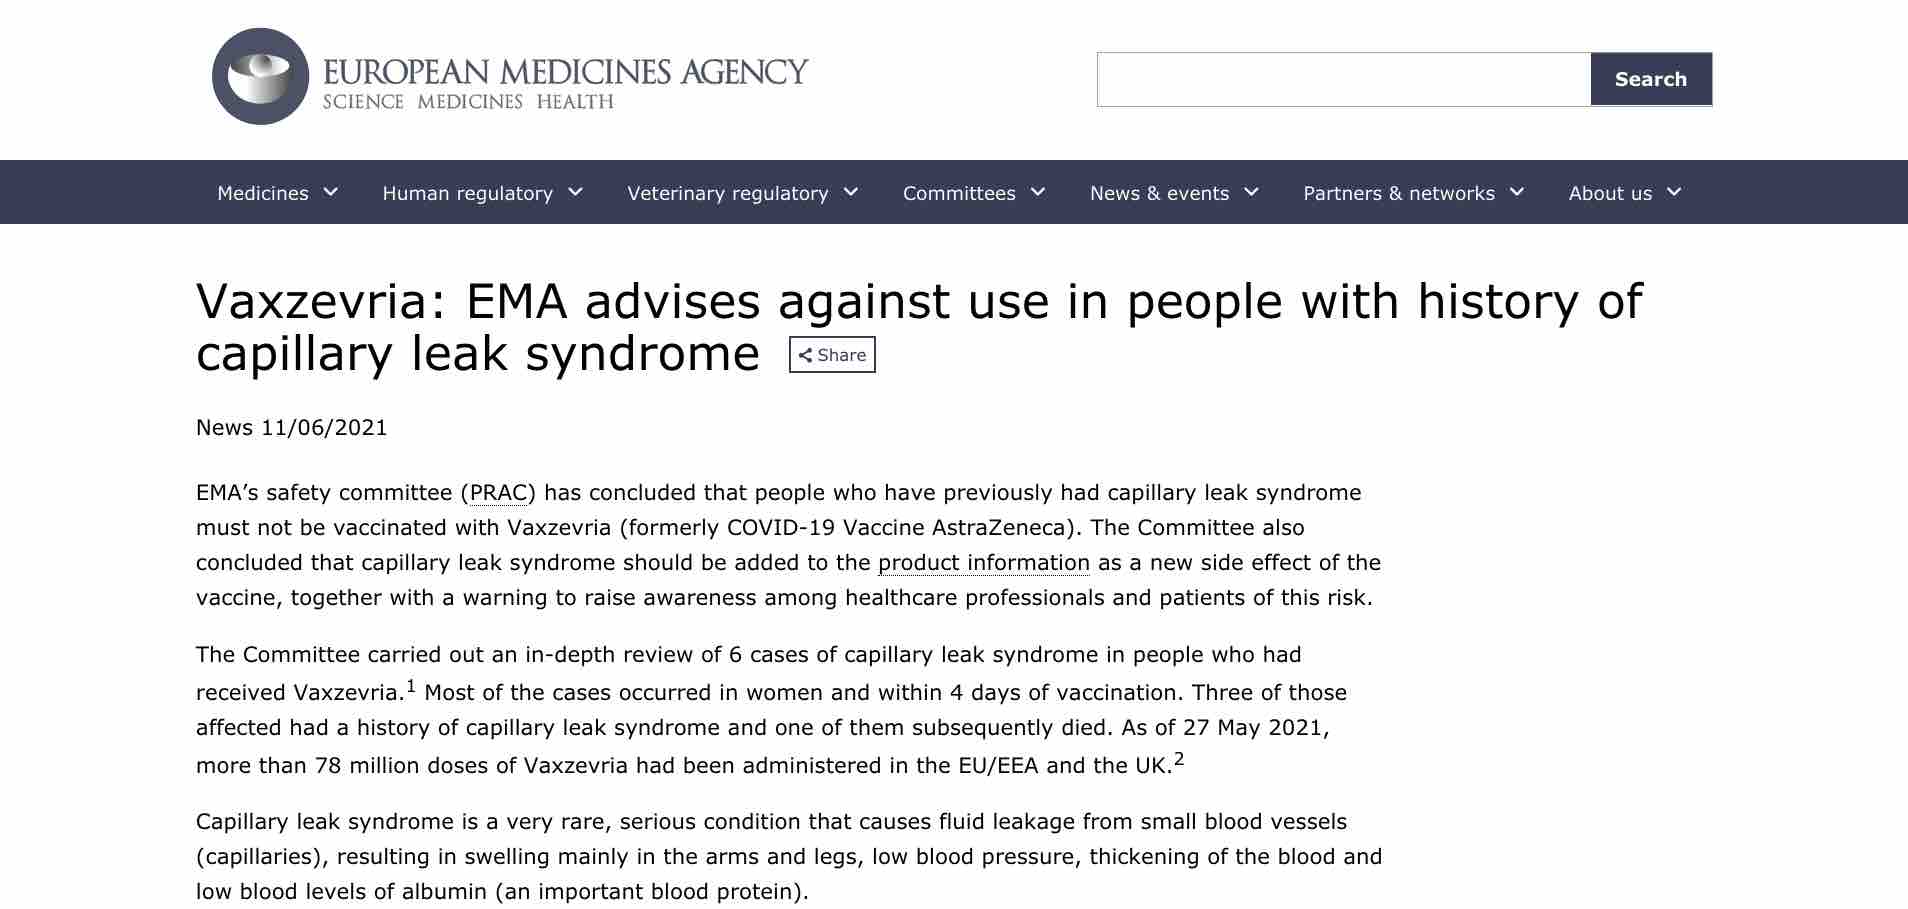Expand the About us chevron
Screen dimensions: 1908x909
point(1674,192)
